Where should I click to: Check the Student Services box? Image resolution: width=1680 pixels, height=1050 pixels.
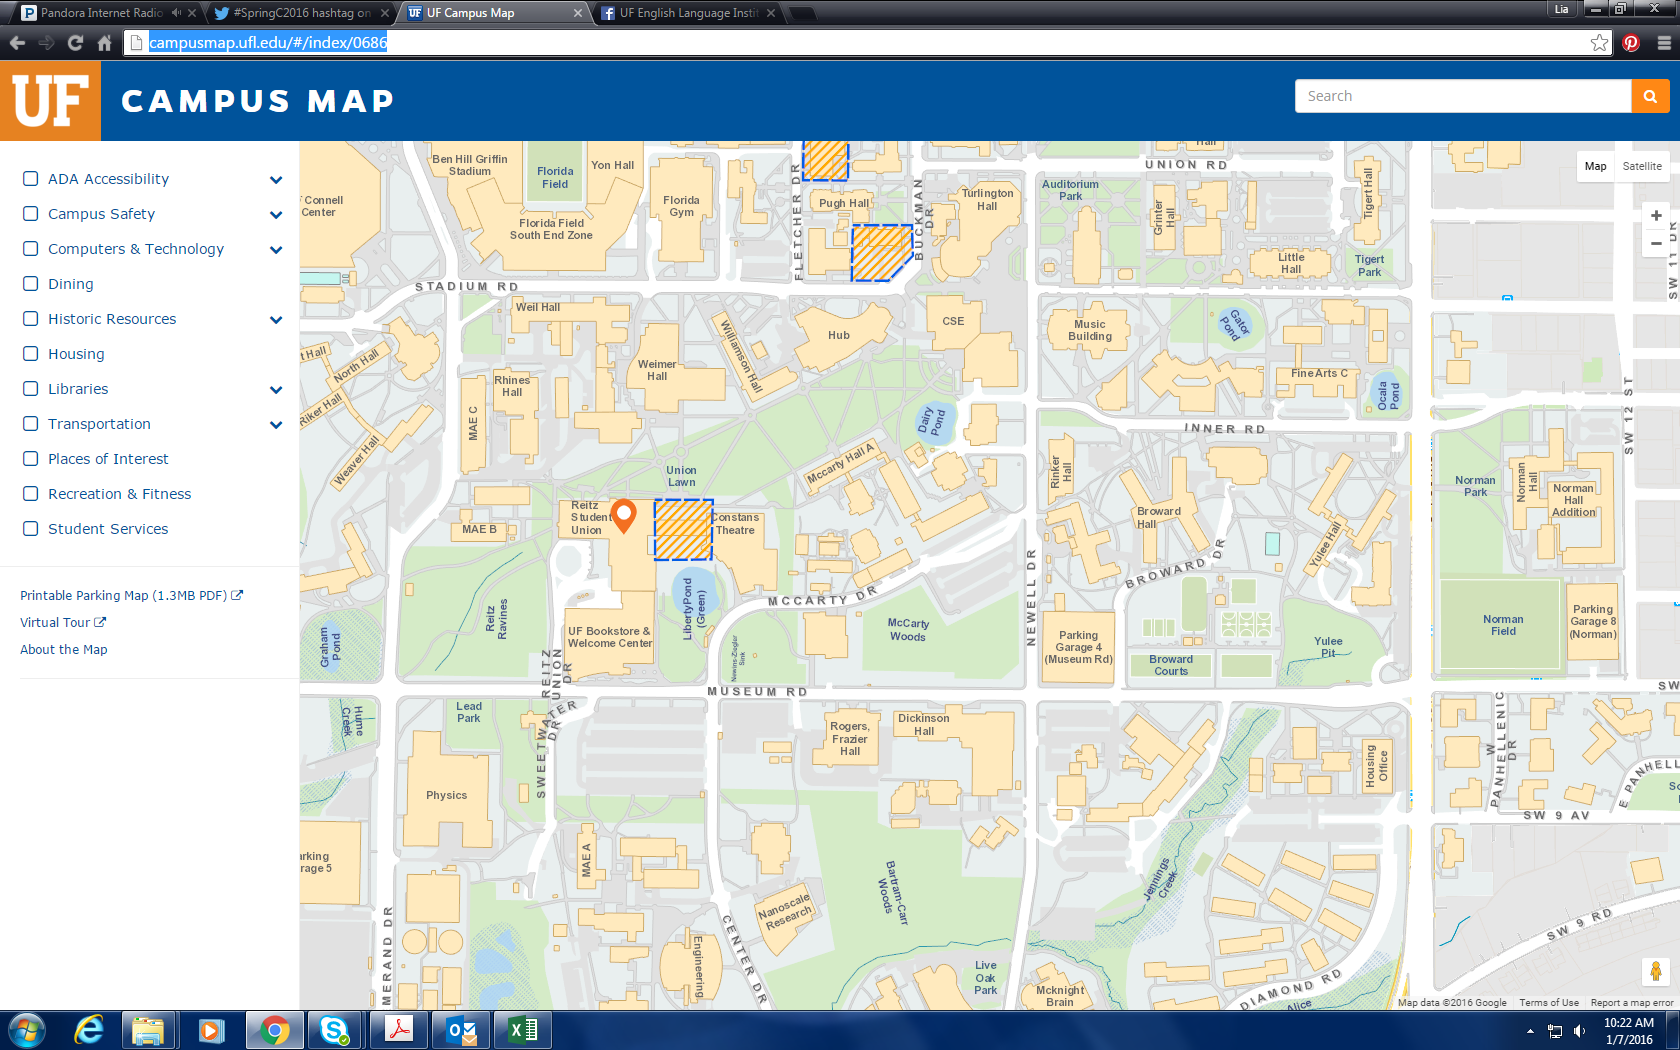point(31,529)
